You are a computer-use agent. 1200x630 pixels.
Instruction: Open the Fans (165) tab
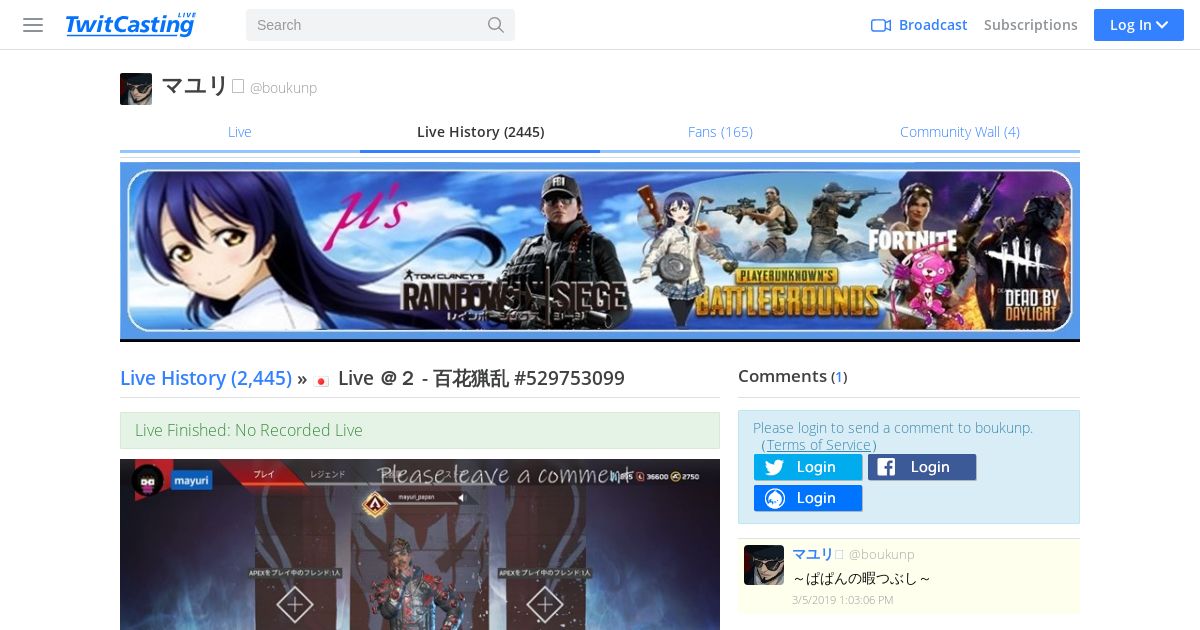pyautogui.click(x=720, y=132)
